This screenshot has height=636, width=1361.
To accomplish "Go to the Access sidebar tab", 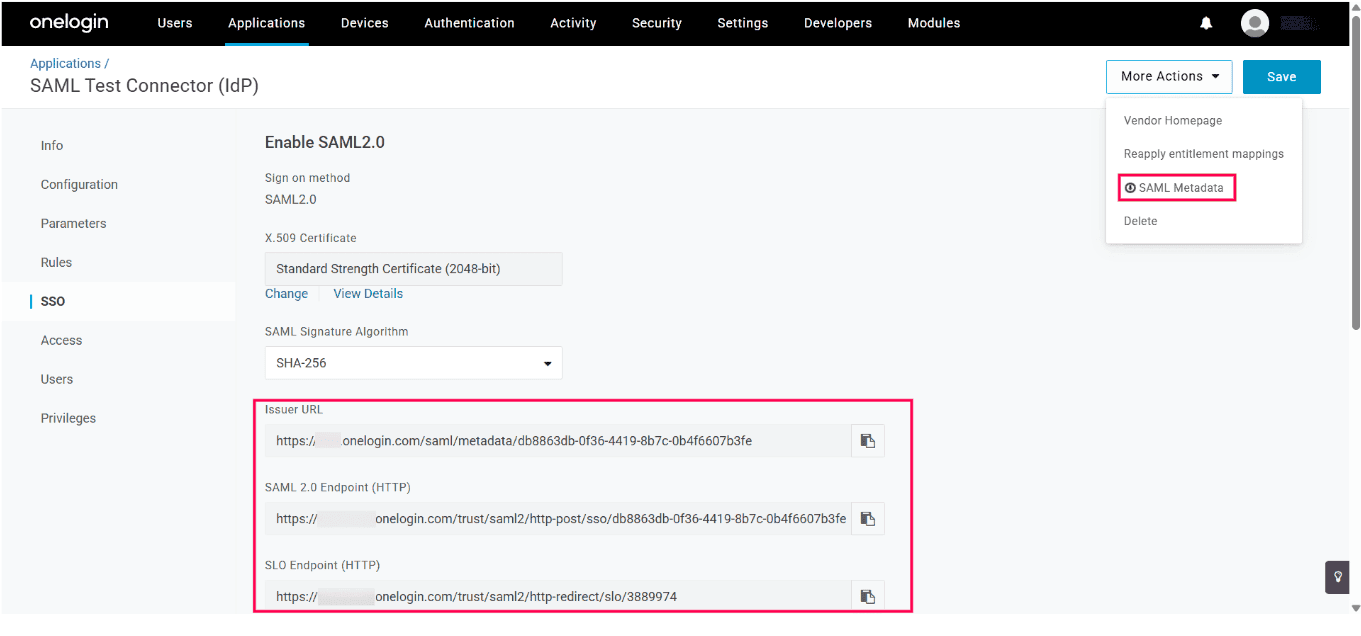I will pos(61,341).
